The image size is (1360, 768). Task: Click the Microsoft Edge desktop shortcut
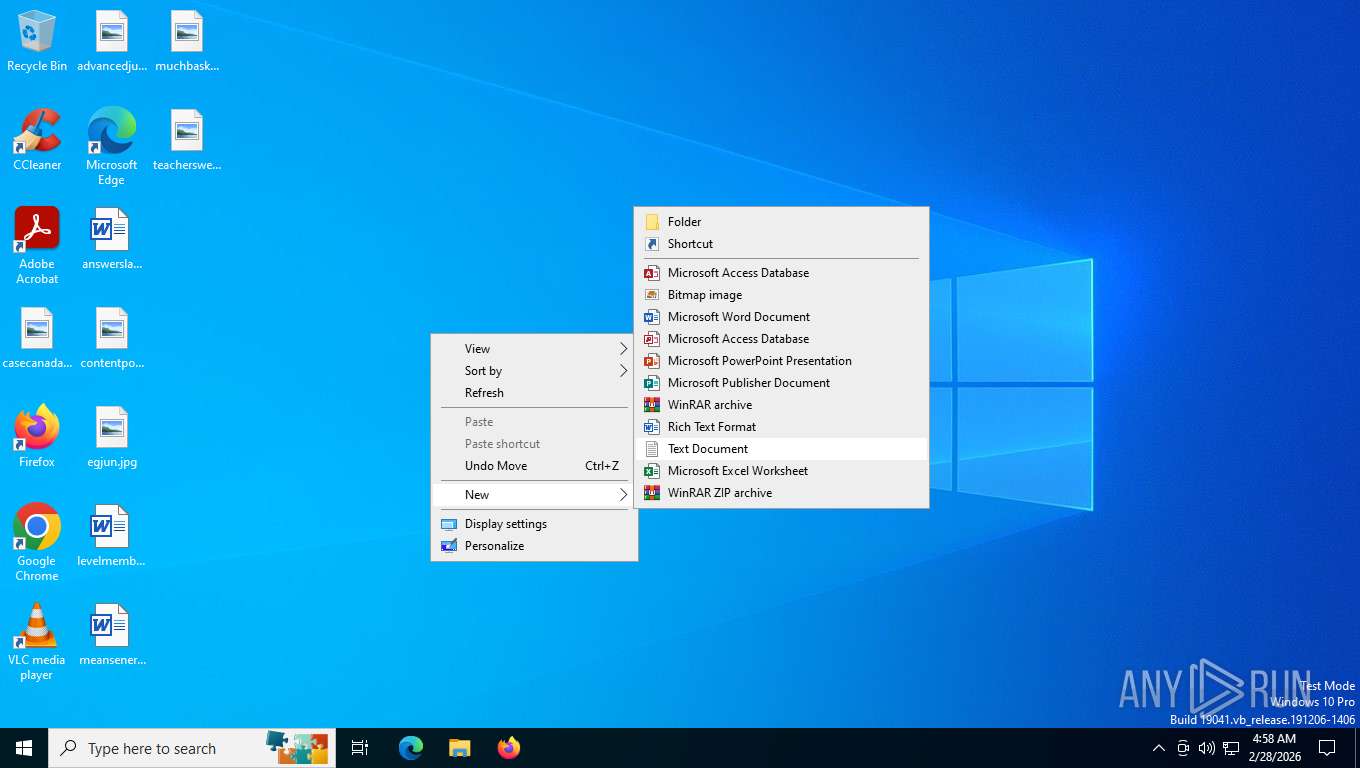(x=112, y=147)
